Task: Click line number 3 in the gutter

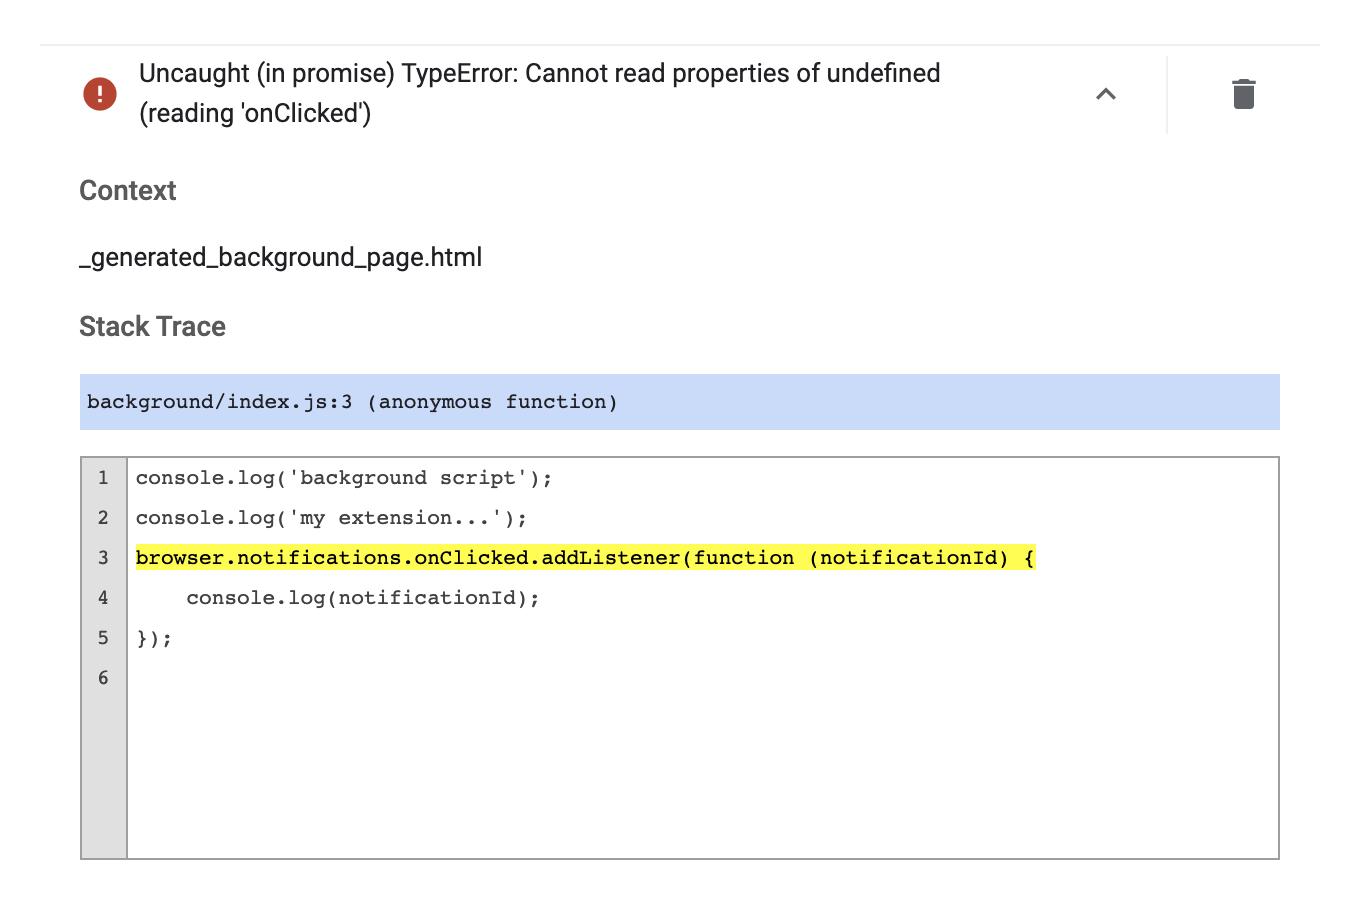Action: coord(103,557)
